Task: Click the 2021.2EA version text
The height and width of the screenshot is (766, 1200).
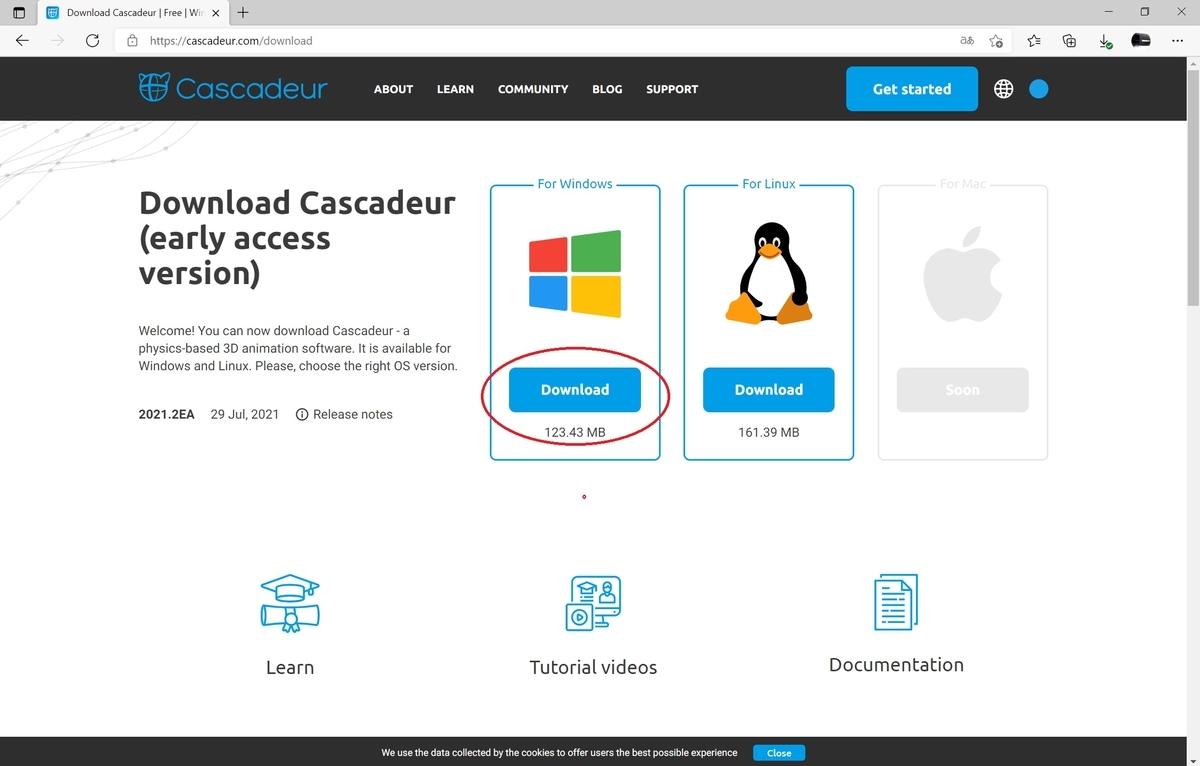Action: click(x=166, y=414)
